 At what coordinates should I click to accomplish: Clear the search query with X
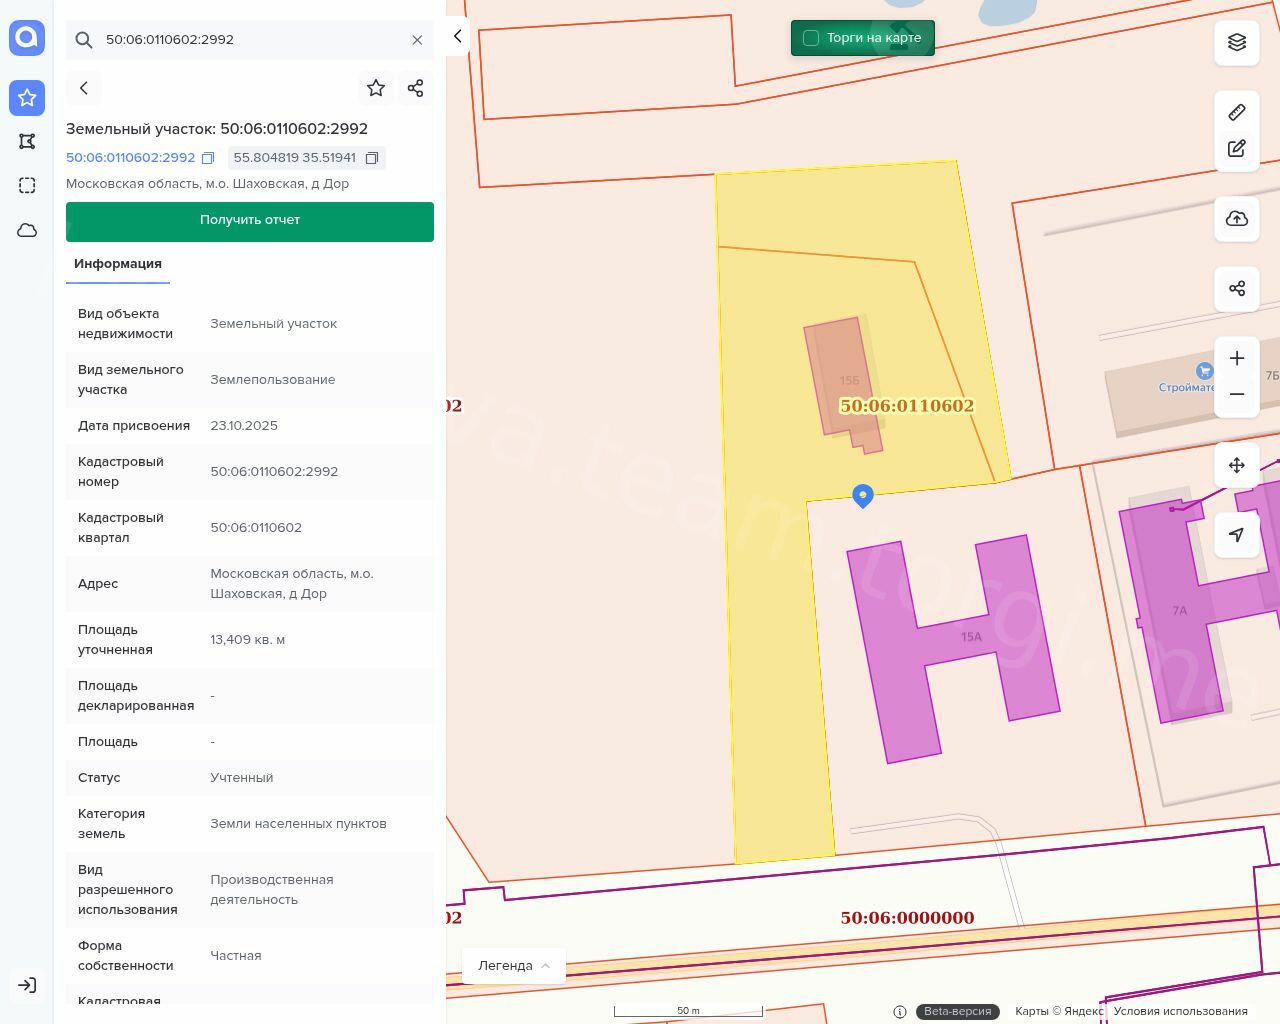click(x=417, y=40)
